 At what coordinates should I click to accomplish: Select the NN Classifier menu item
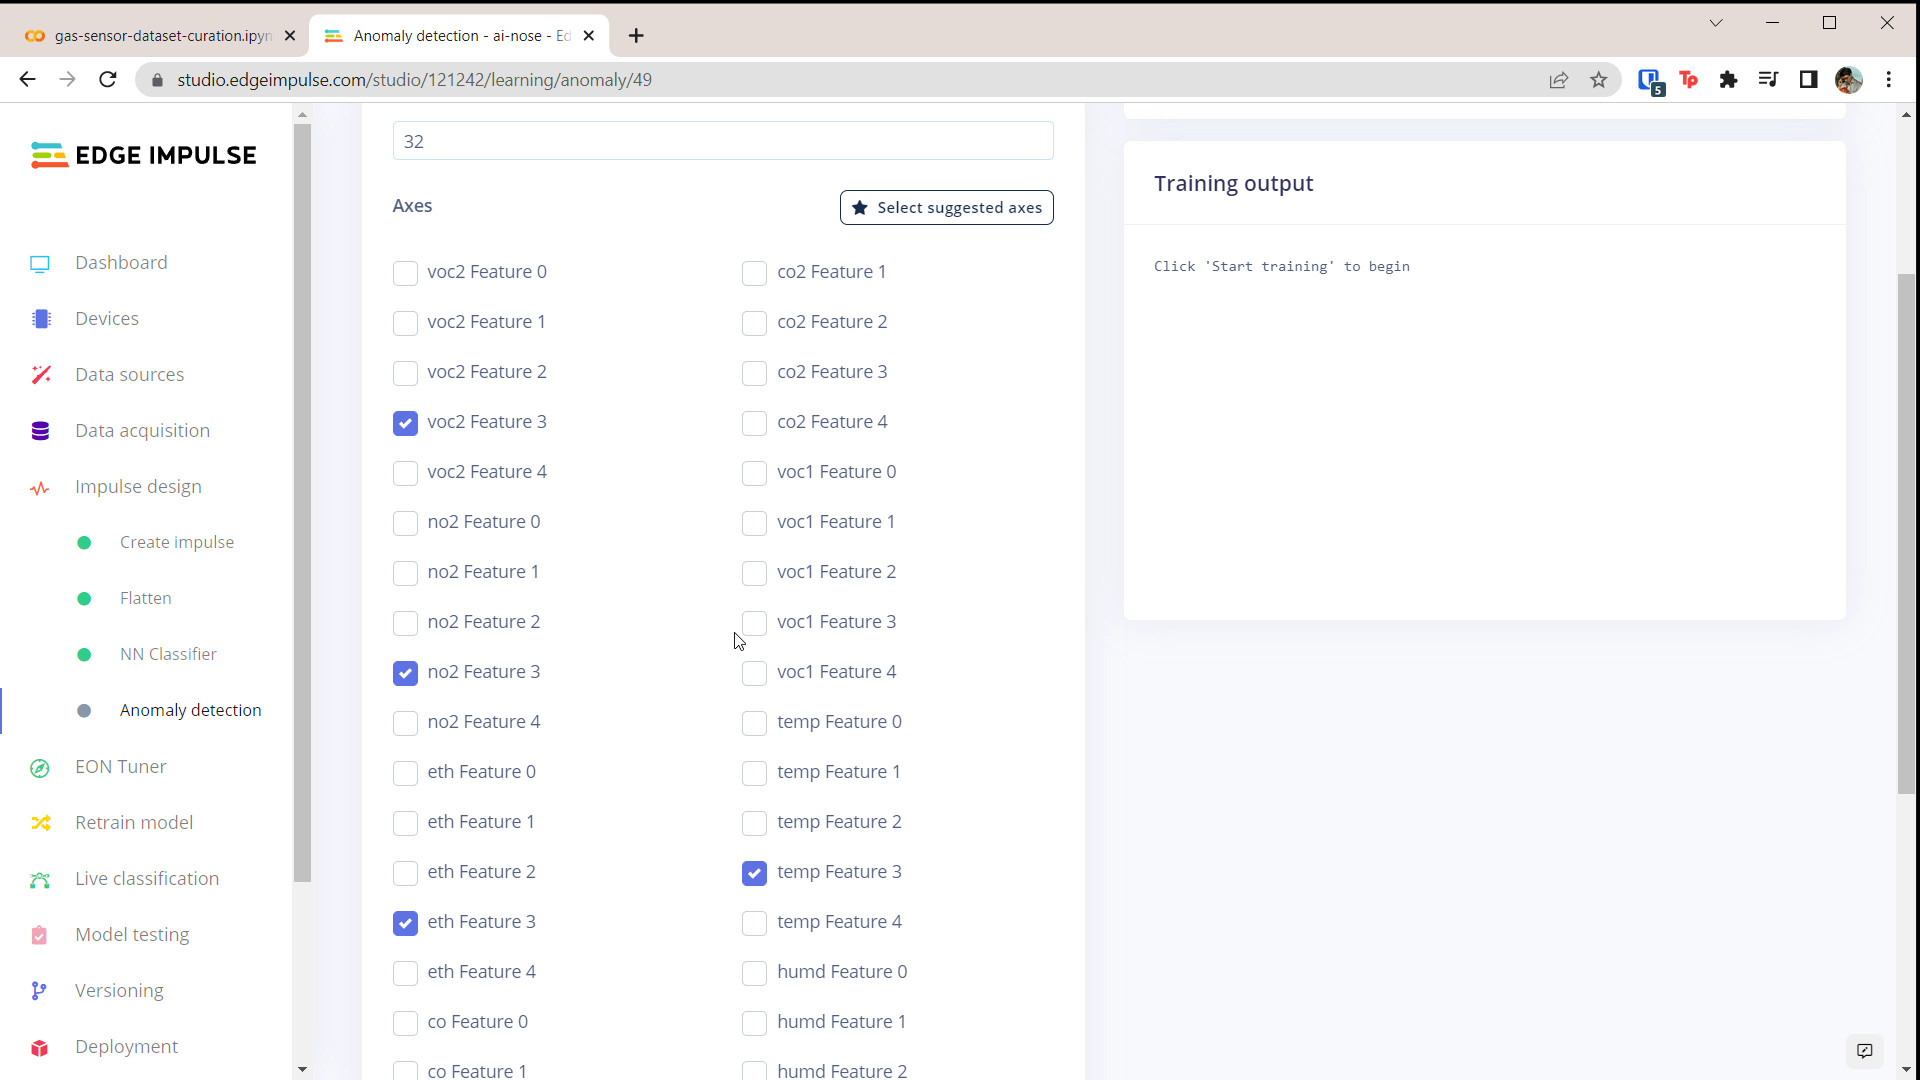point(168,654)
